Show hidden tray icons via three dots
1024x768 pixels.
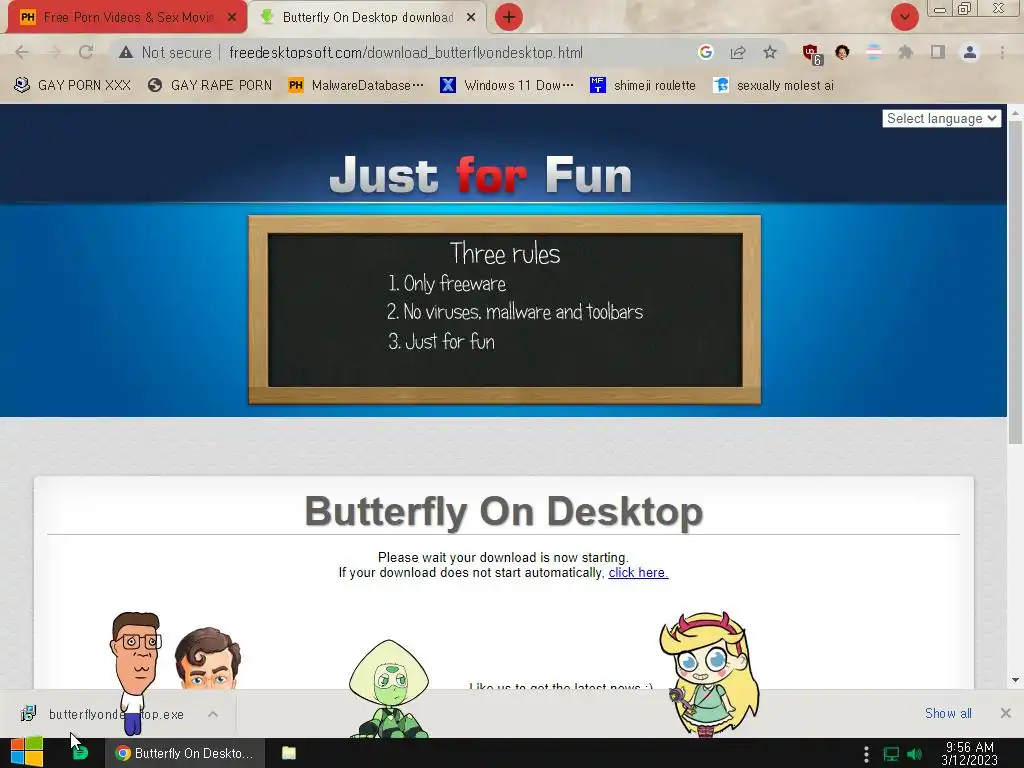866,754
